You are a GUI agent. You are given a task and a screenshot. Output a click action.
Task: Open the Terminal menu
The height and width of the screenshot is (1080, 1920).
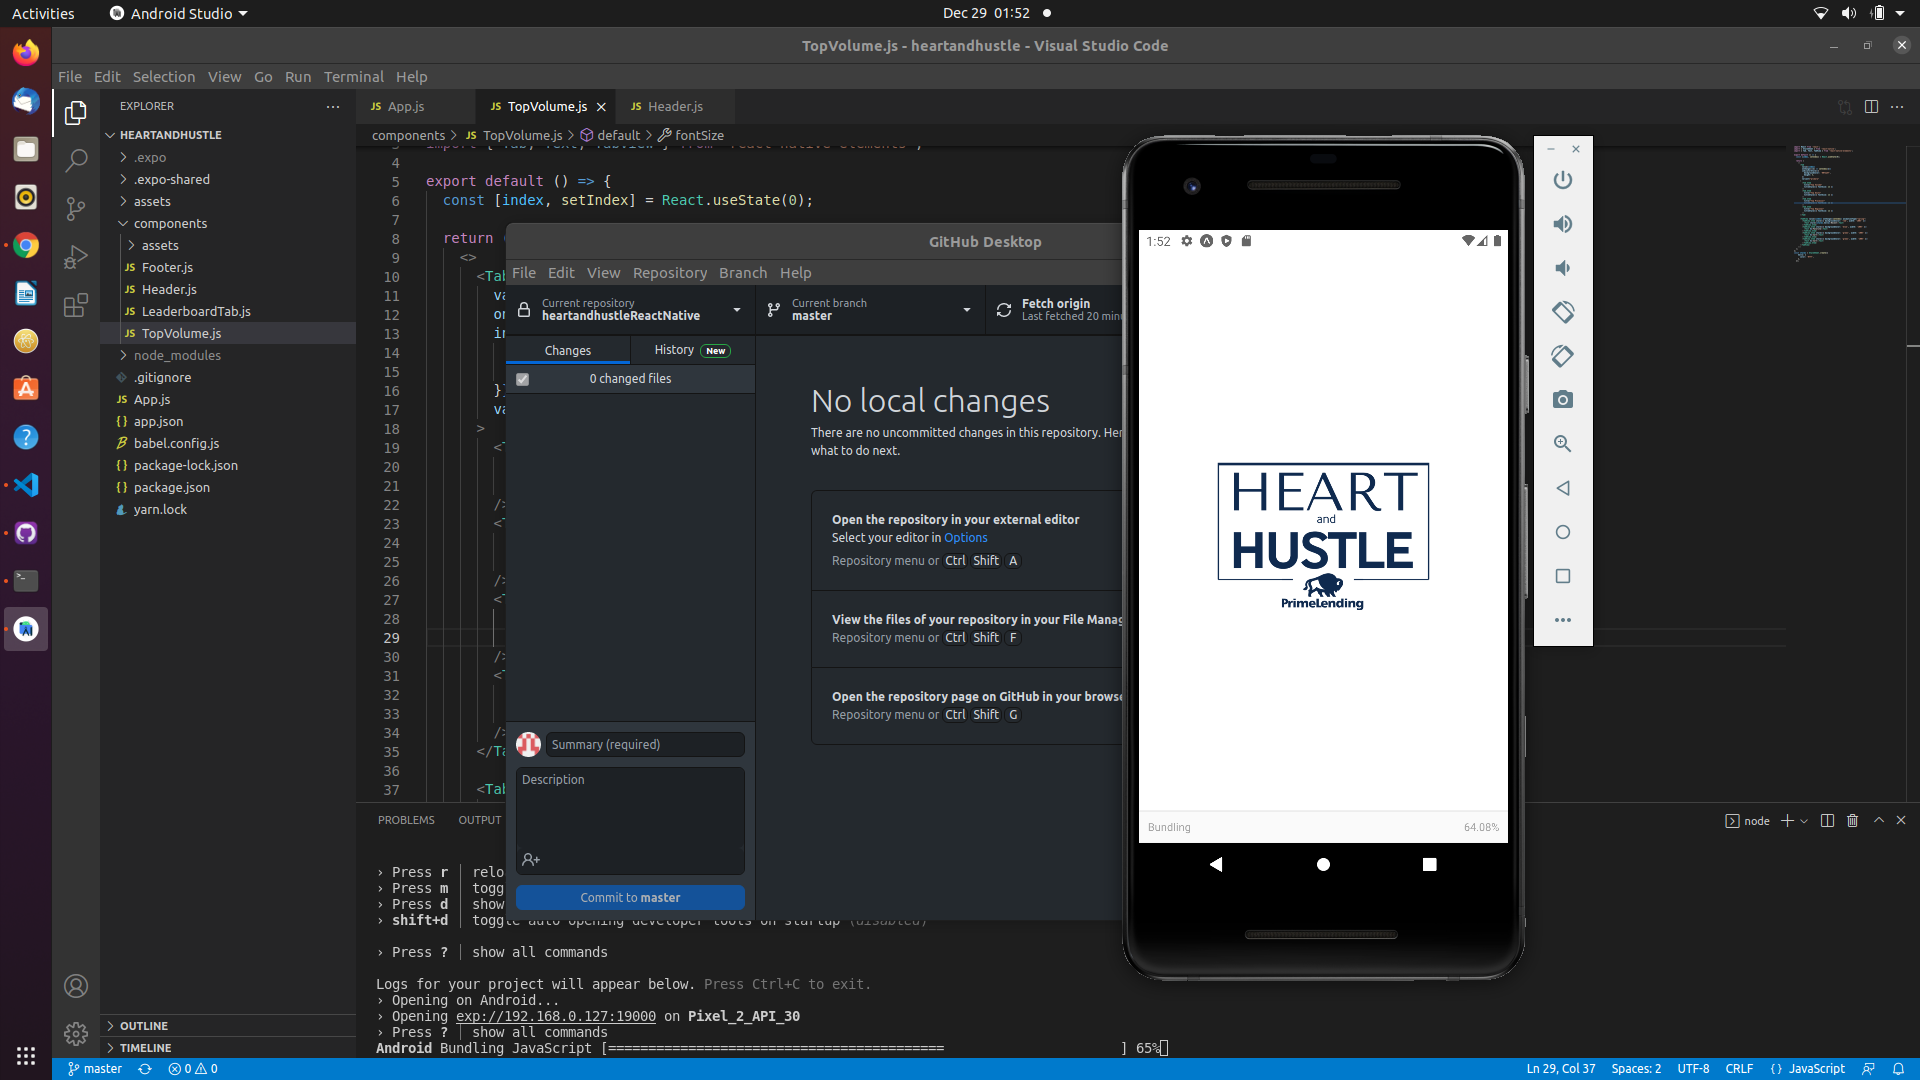pyautogui.click(x=353, y=77)
